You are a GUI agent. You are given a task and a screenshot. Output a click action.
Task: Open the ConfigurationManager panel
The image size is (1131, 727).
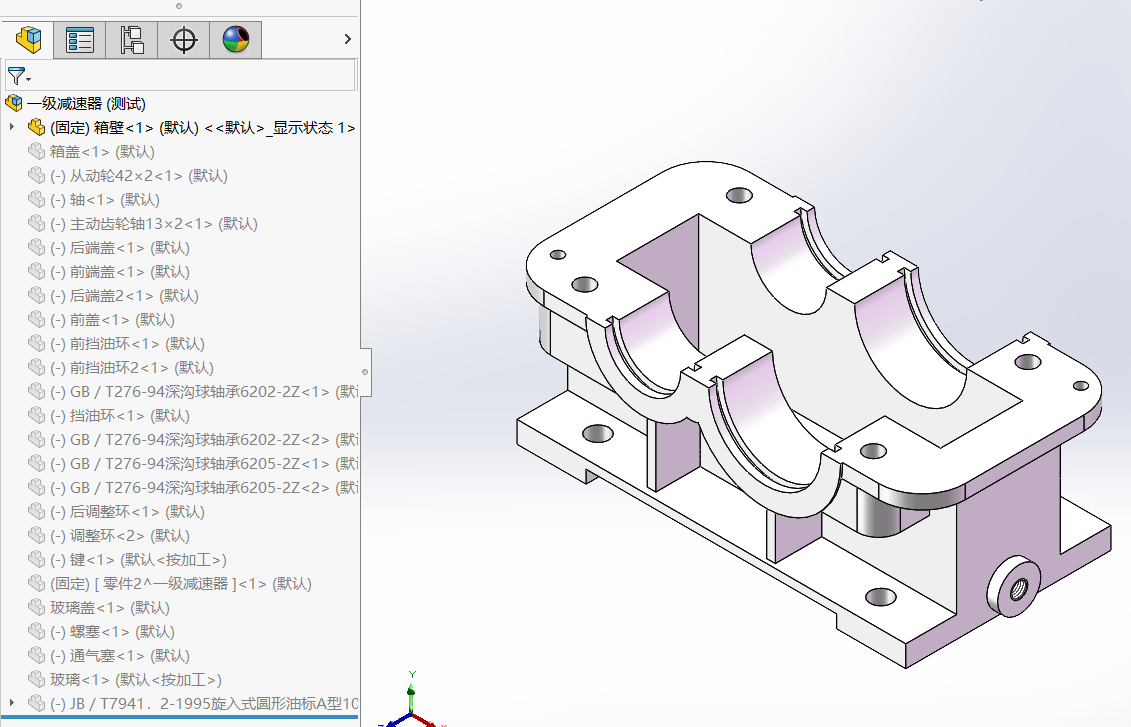(131, 39)
